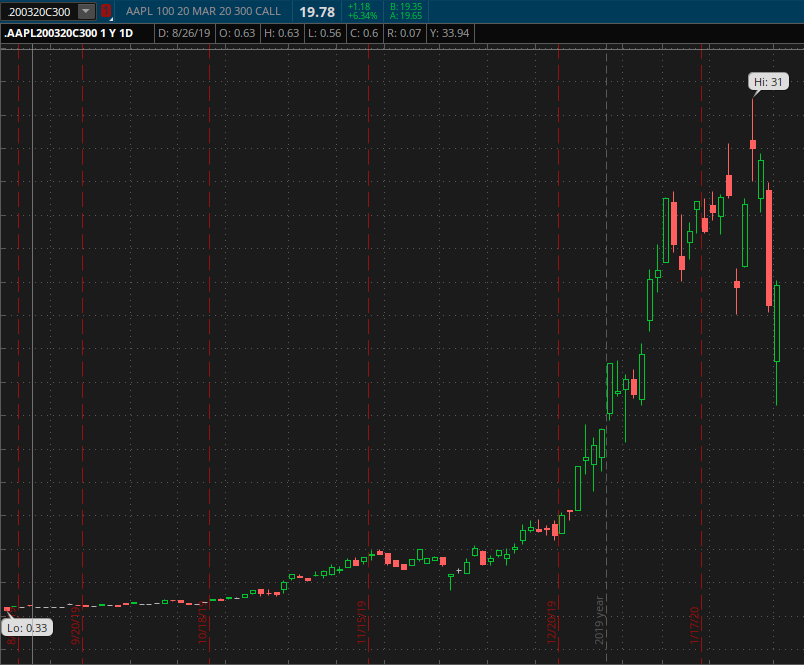Image resolution: width=804 pixels, height=665 pixels.
Task: Click the high readout H: 0.63
Action: pos(282,33)
